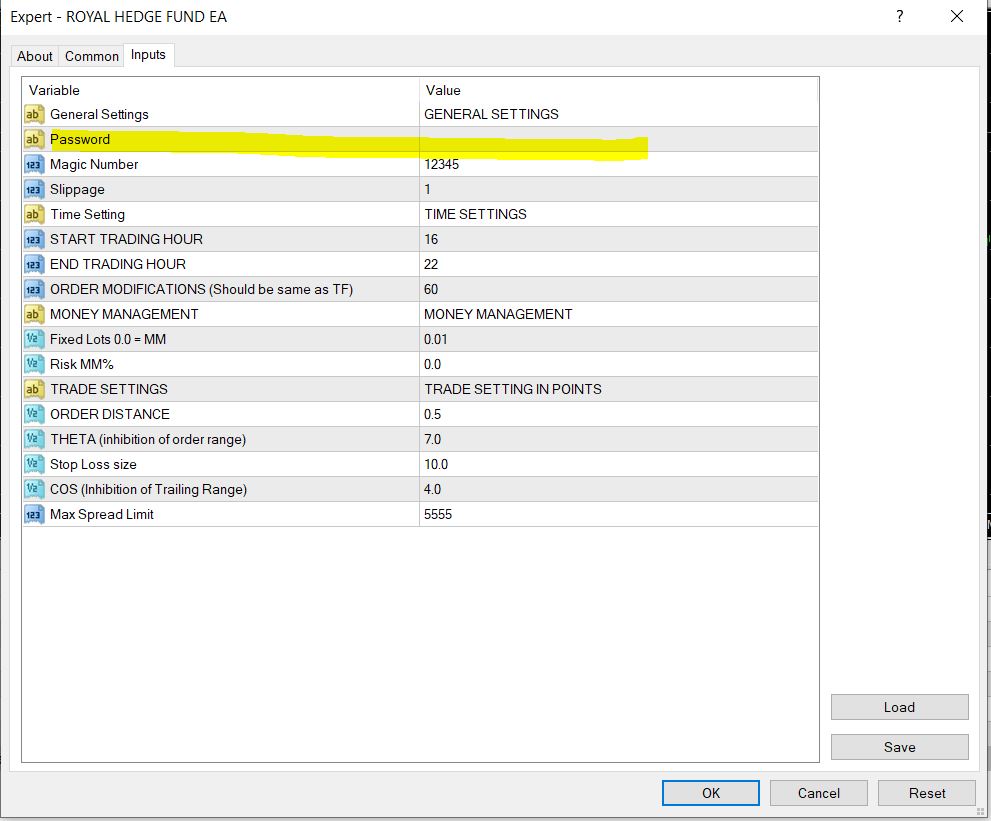Click the string icon beside Password
The width and height of the screenshot is (991, 821).
click(x=33, y=139)
